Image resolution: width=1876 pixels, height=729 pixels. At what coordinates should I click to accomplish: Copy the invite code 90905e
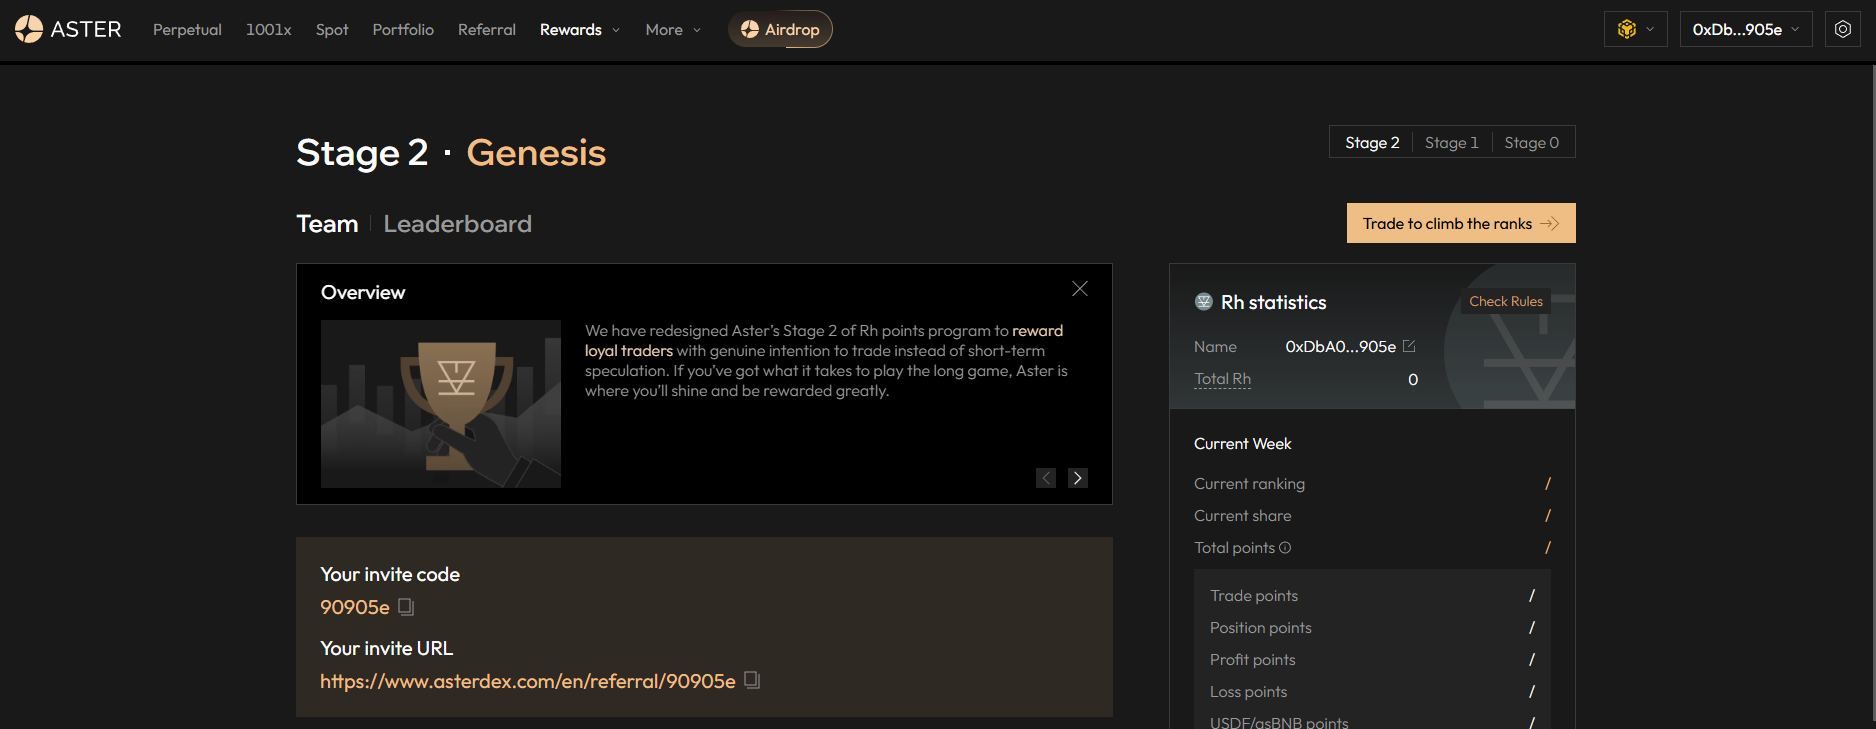[x=406, y=607]
